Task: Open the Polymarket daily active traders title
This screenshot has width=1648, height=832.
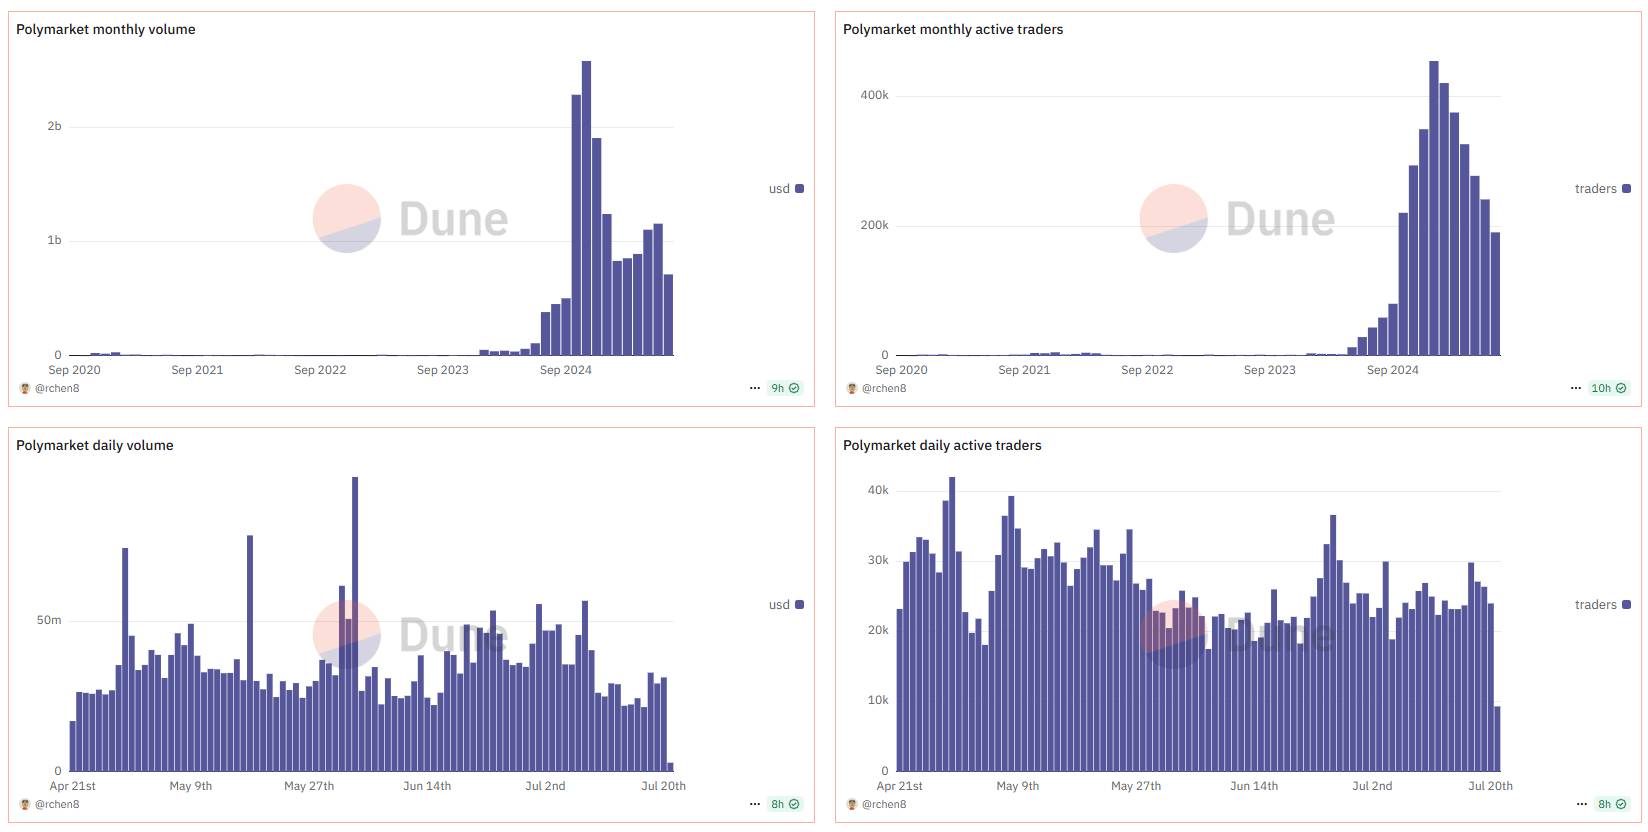Action: (x=941, y=445)
